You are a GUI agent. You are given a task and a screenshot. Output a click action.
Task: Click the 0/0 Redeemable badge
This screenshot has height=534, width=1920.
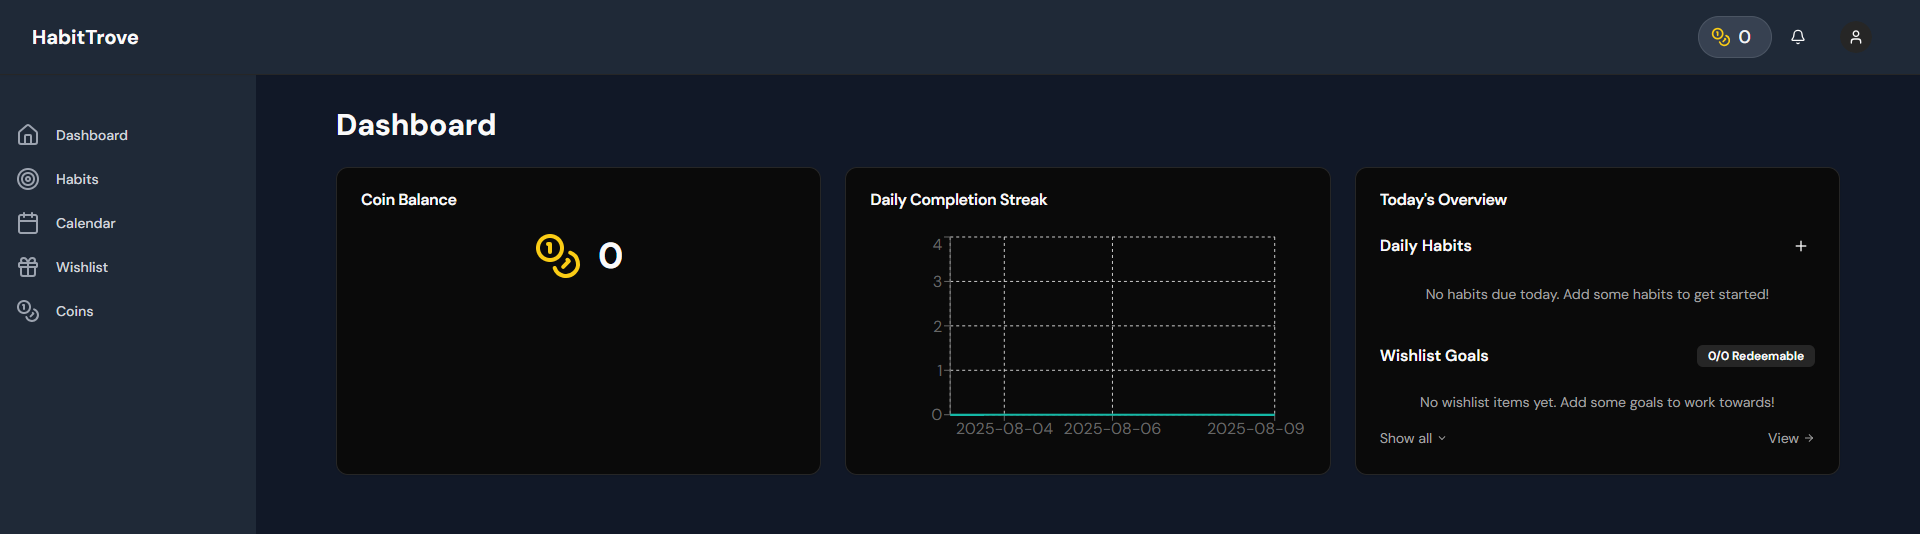click(x=1756, y=356)
